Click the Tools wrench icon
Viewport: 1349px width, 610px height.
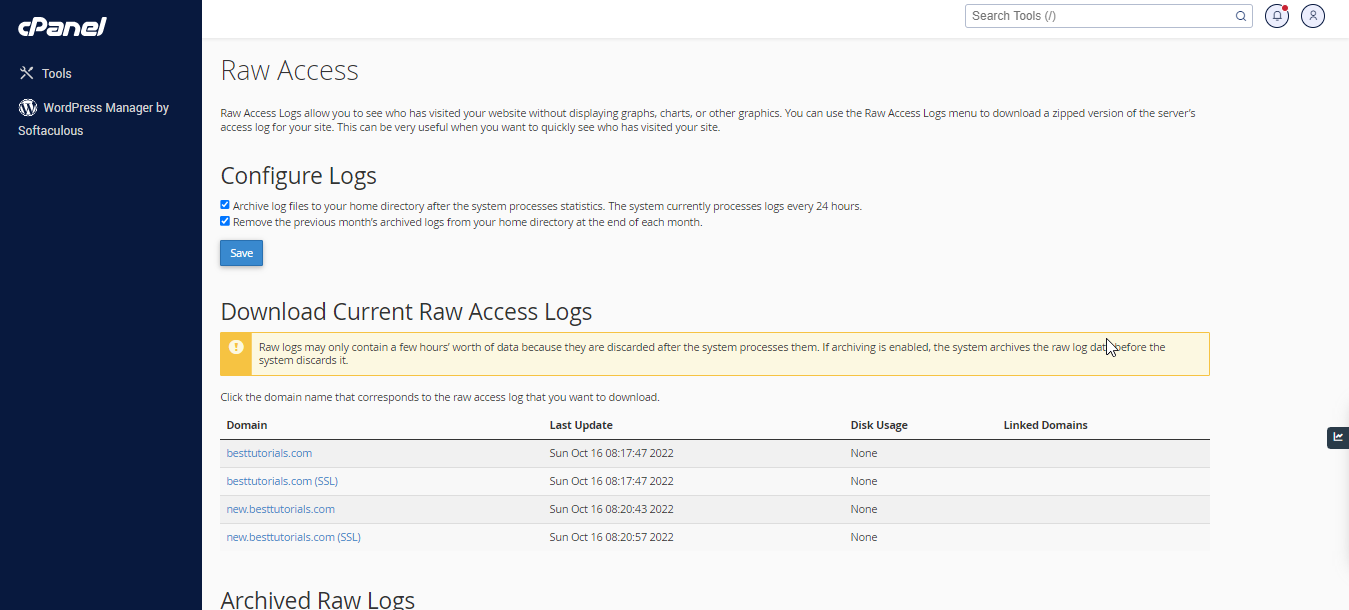click(27, 73)
